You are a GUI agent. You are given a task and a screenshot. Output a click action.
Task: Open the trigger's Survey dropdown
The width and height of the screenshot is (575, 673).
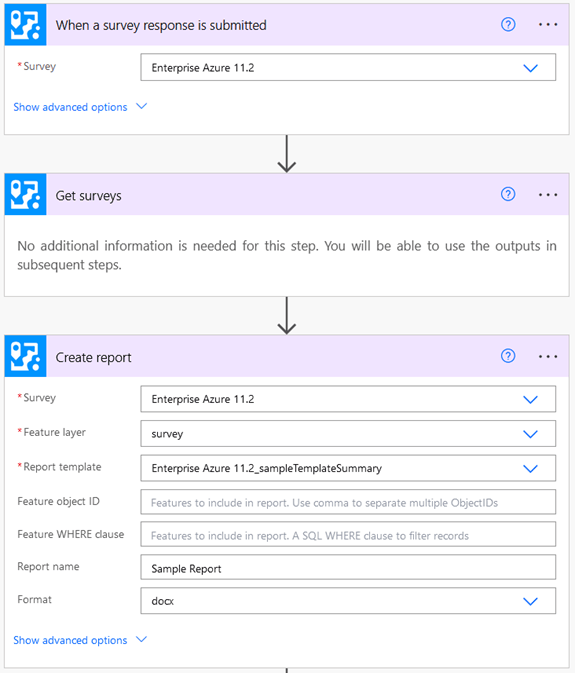tap(348, 67)
